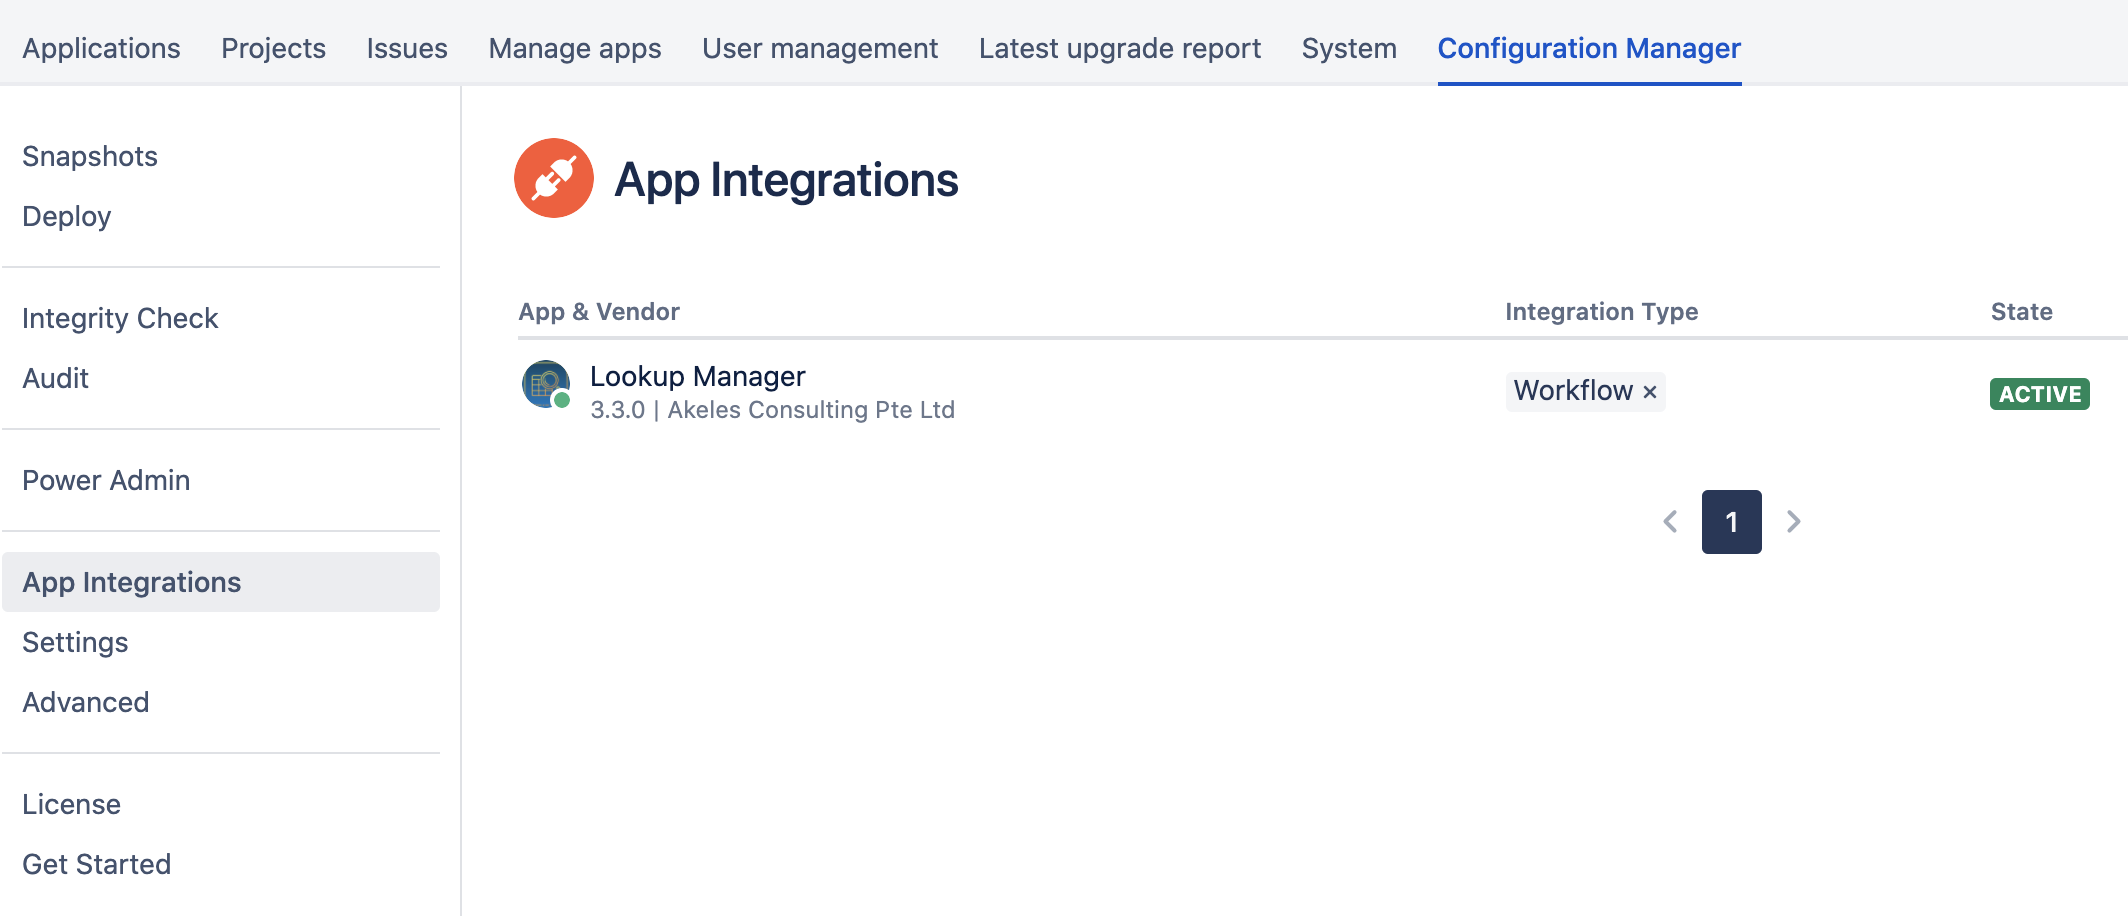Open Snapshots in the sidebar
The image size is (2128, 916).
[x=90, y=156]
